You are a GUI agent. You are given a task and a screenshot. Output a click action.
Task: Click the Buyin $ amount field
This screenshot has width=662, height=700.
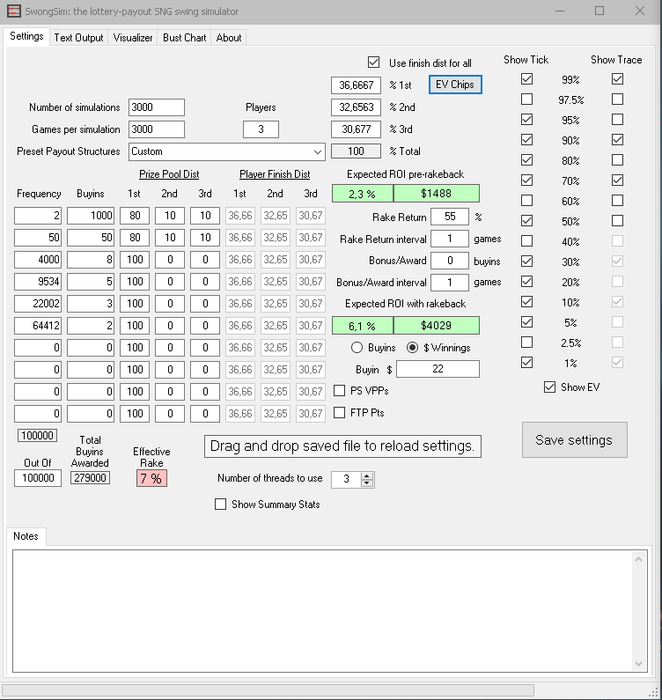coord(438,369)
